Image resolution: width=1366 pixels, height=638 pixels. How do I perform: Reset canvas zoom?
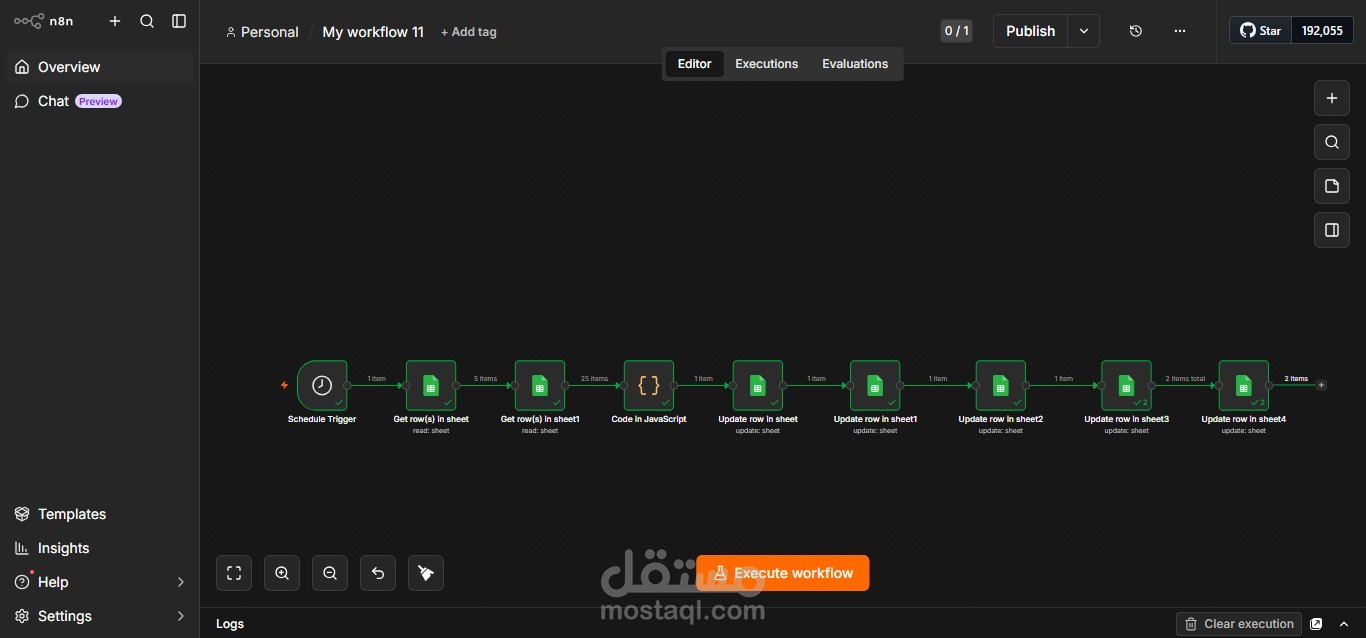click(x=378, y=573)
